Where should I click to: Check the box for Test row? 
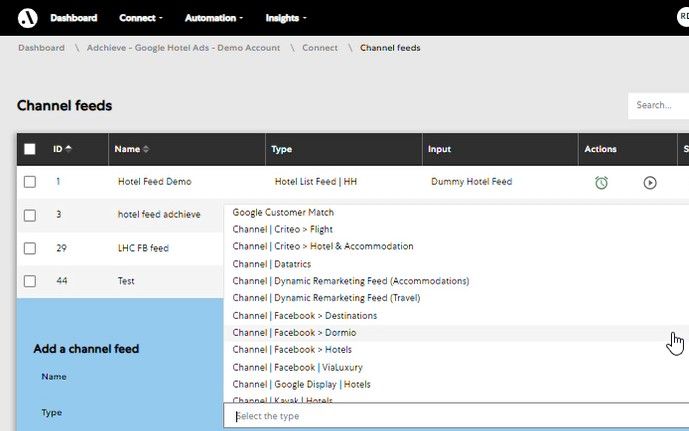[29, 281]
